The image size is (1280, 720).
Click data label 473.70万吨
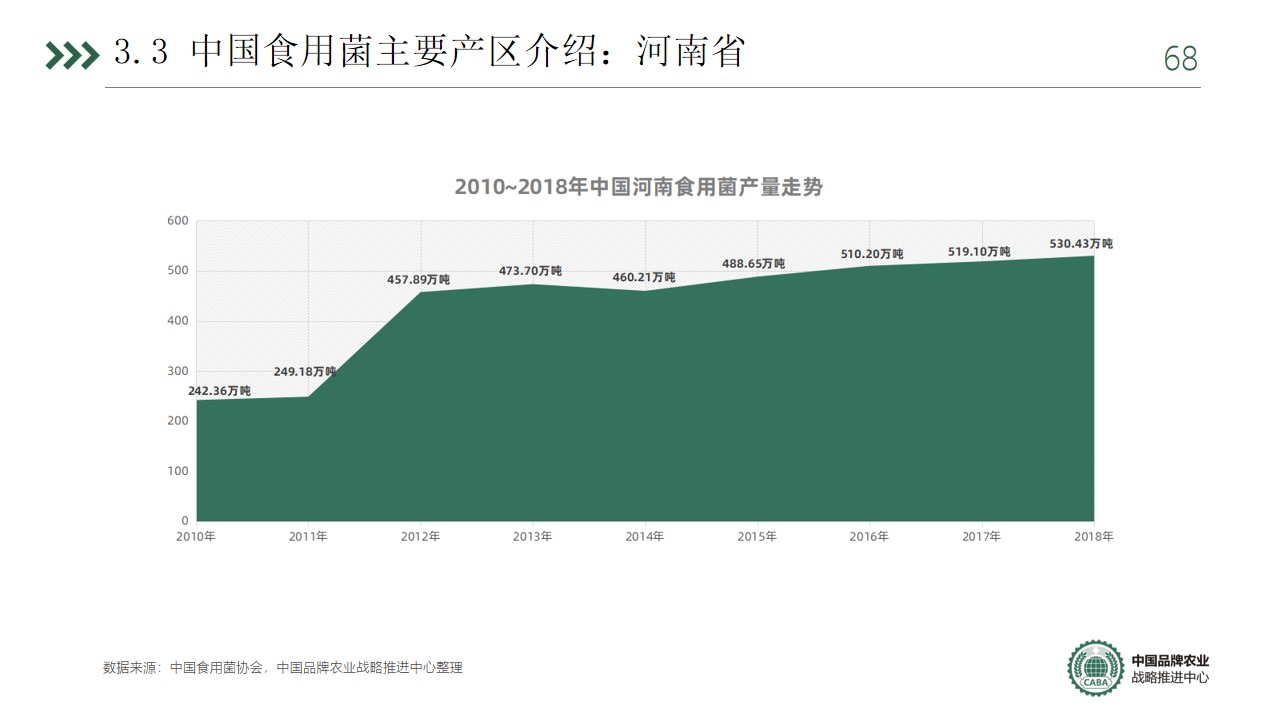click(530, 271)
